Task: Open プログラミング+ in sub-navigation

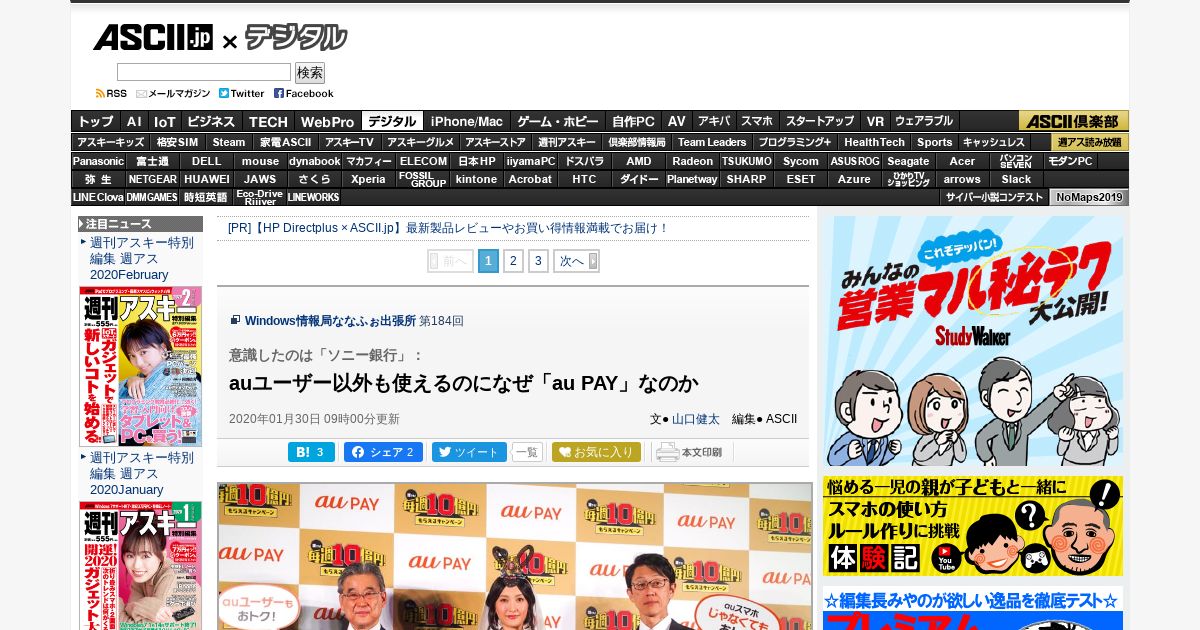Action: (795, 142)
